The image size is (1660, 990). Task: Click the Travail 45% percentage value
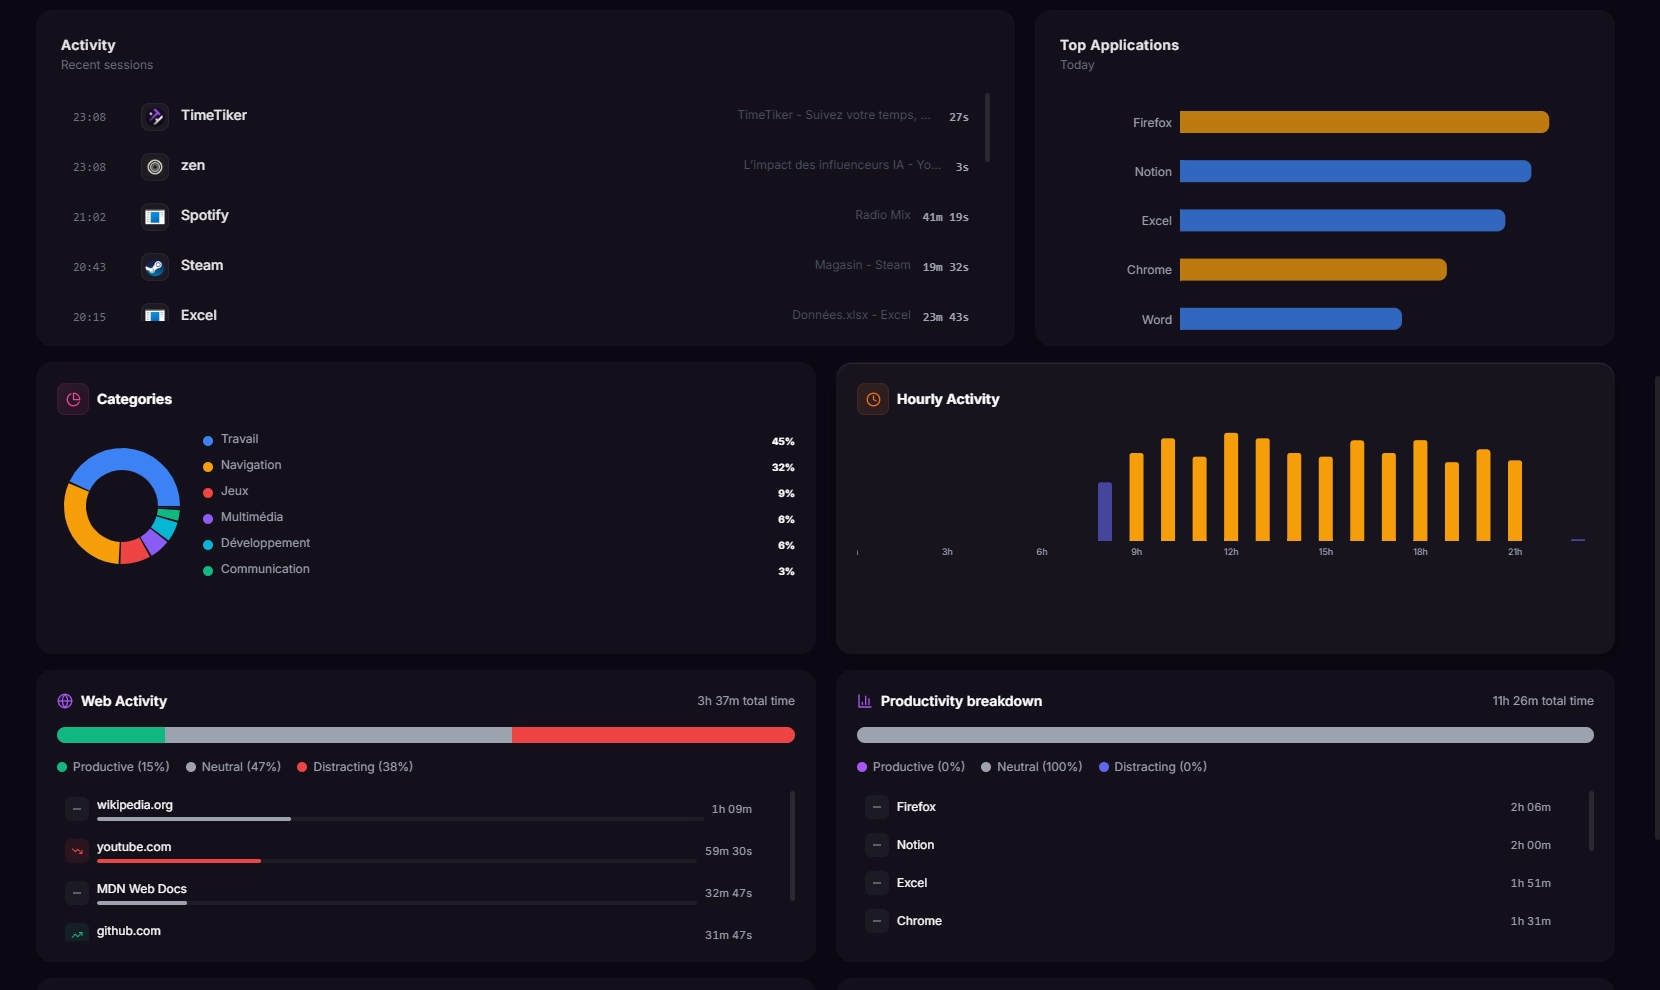[783, 441]
